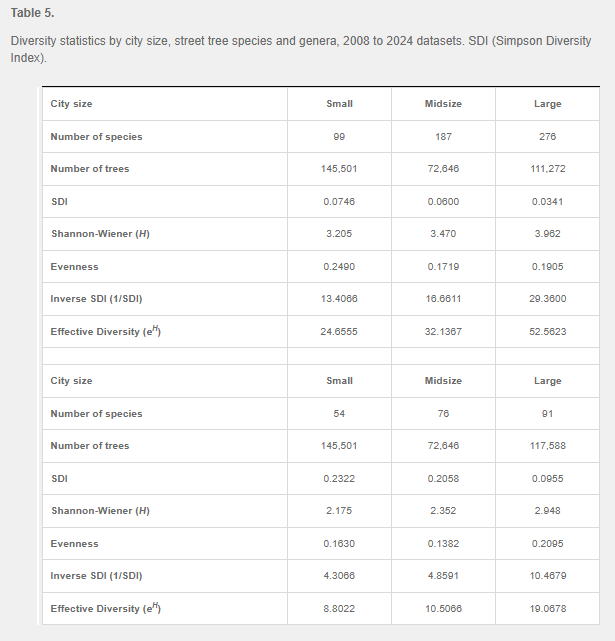Select the Shannon-Wiener value 3.962
615x641 pixels.
coord(547,234)
